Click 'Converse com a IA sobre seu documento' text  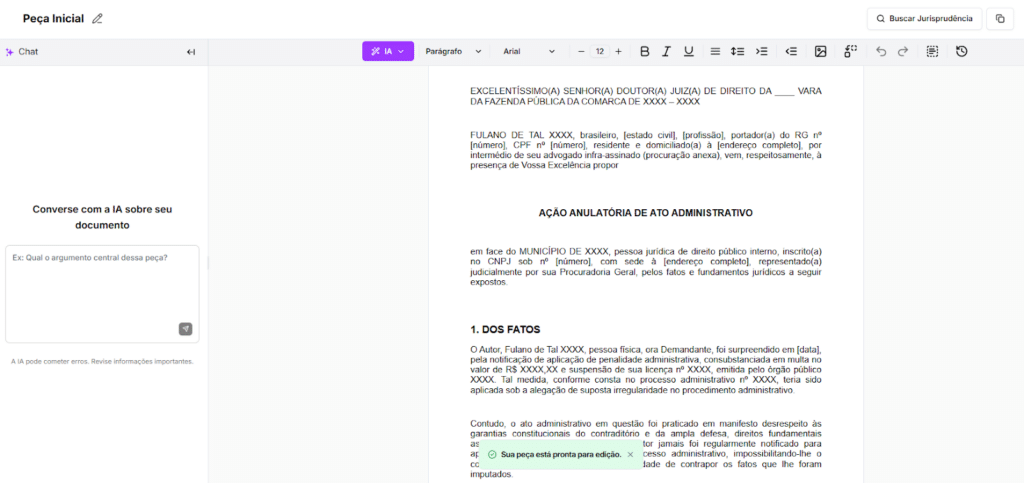(x=102, y=217)
